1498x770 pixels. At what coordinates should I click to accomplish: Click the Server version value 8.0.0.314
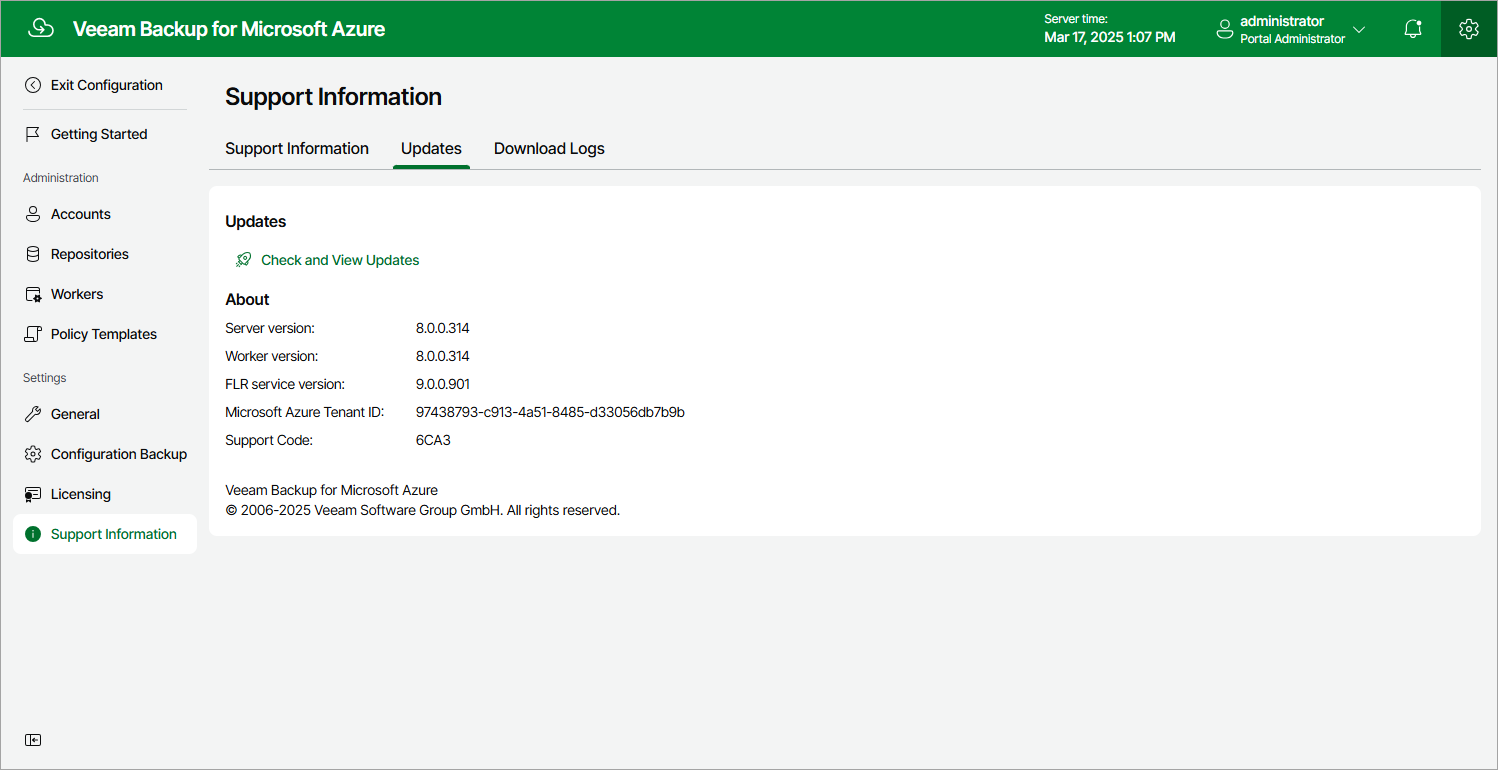(x=443, y=328)
